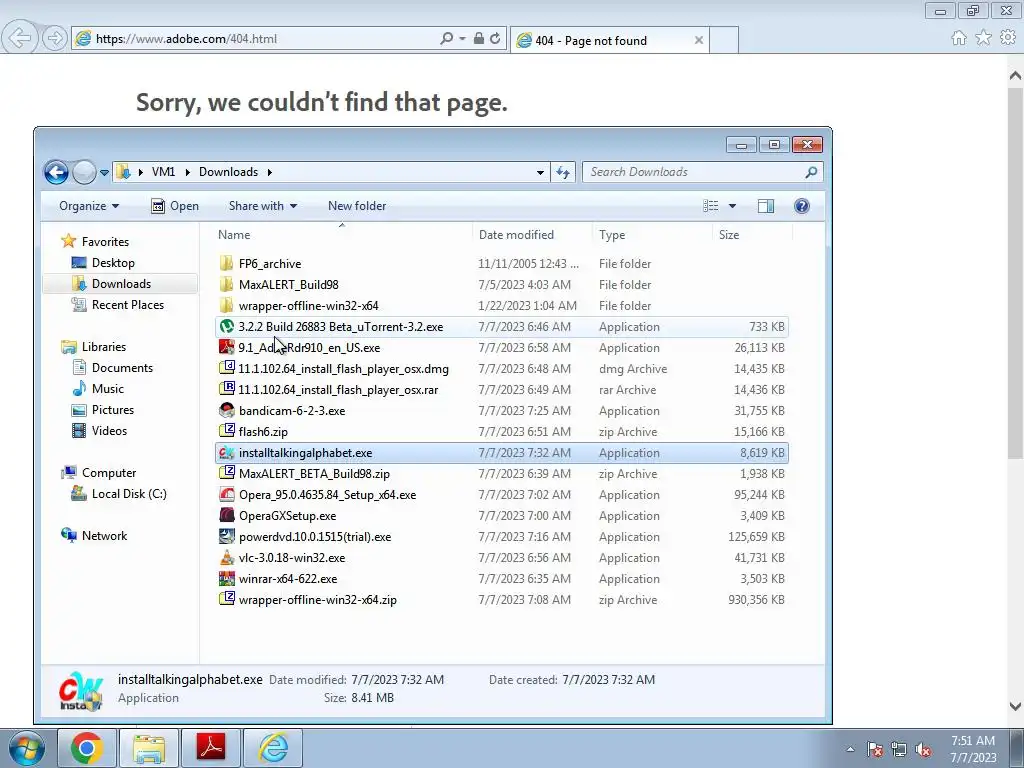Open Explorer help with the question mark
1024x768 pixels.
(x=801, y=206)
